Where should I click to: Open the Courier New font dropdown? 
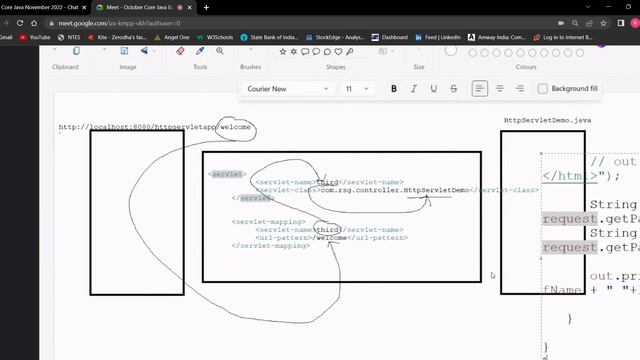288,89
